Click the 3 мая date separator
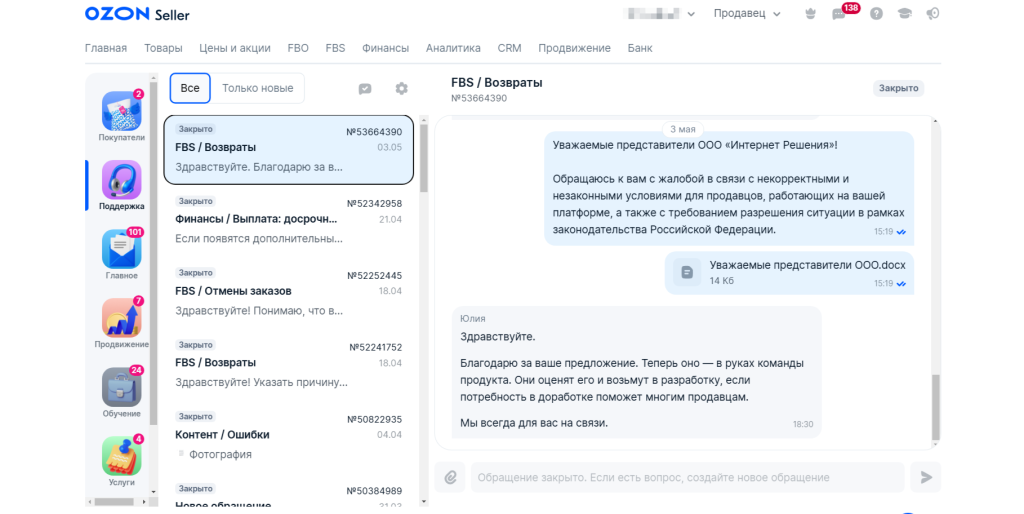Image resolution: width=1024 pixels, height=514 pixels. click(x=682, y=129)
